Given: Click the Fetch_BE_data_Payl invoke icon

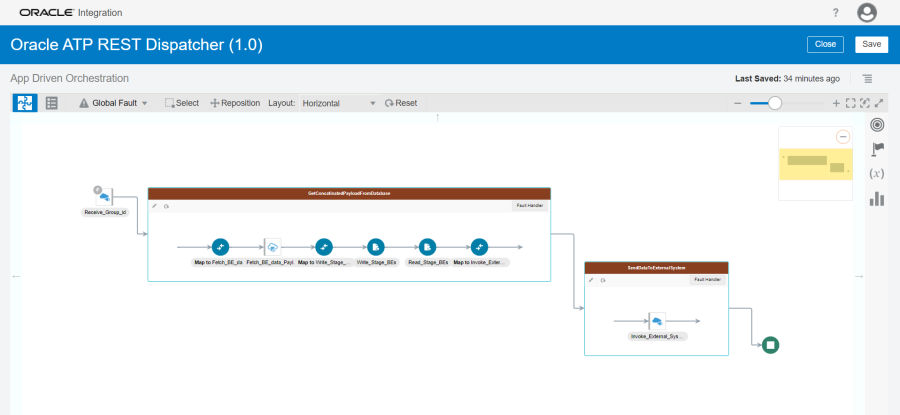Looking at the screenshot, I should (x=273, y=247).
